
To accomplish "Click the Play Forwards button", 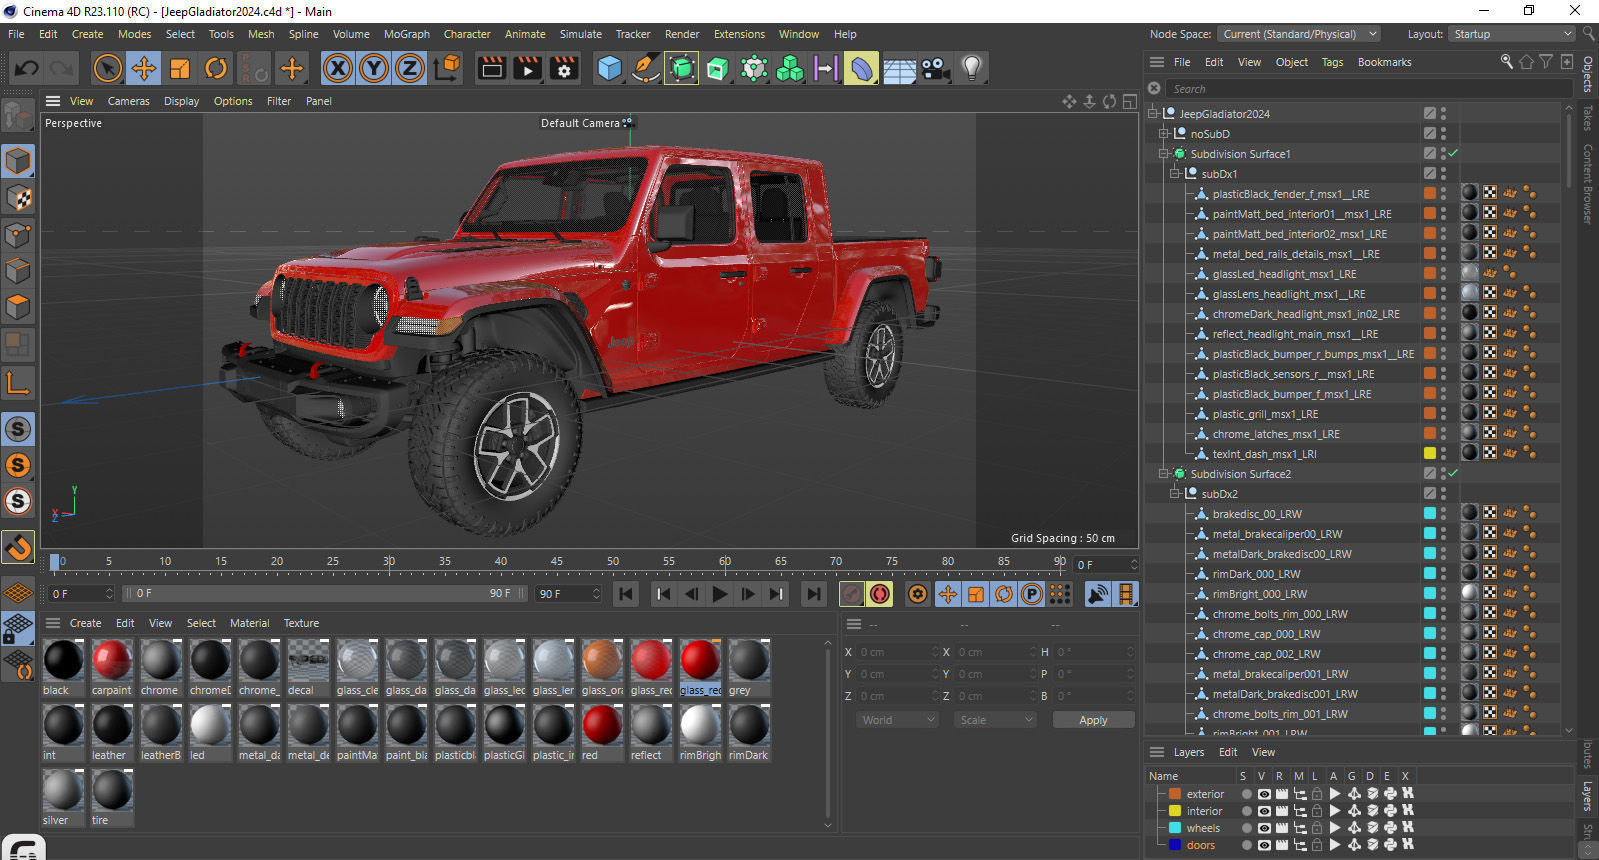I will click(x=719, y=594).
